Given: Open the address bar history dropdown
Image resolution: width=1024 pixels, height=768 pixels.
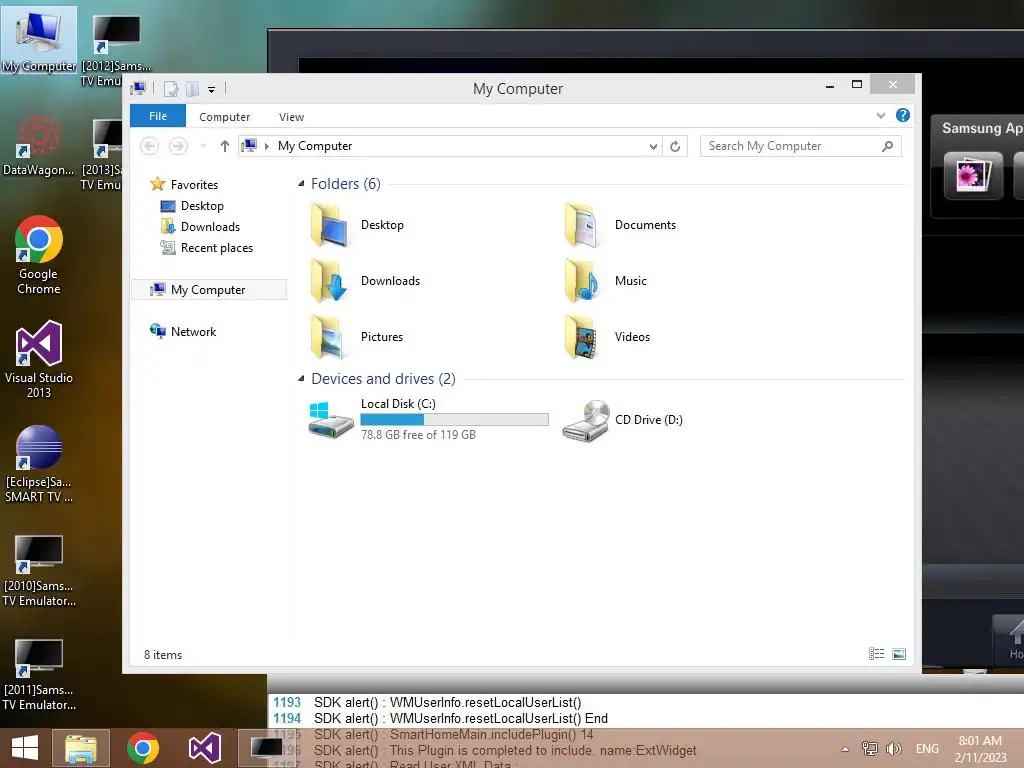Looking at the screenshot, I should 653,146.
